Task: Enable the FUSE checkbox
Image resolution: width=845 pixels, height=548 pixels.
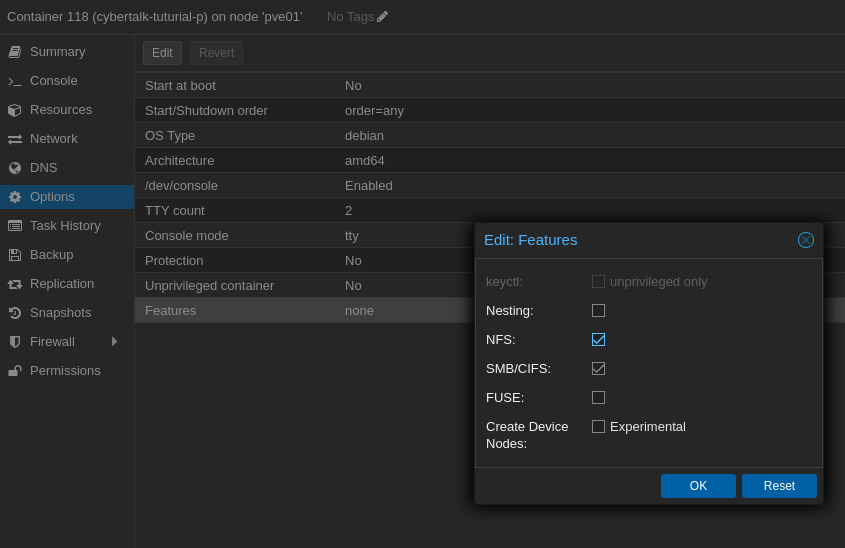Action: (598, 398)
